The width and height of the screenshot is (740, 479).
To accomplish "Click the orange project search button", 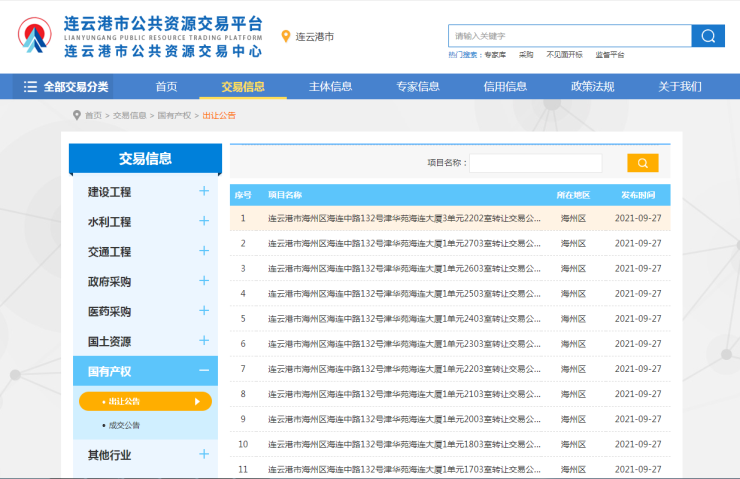I will 642,163.
